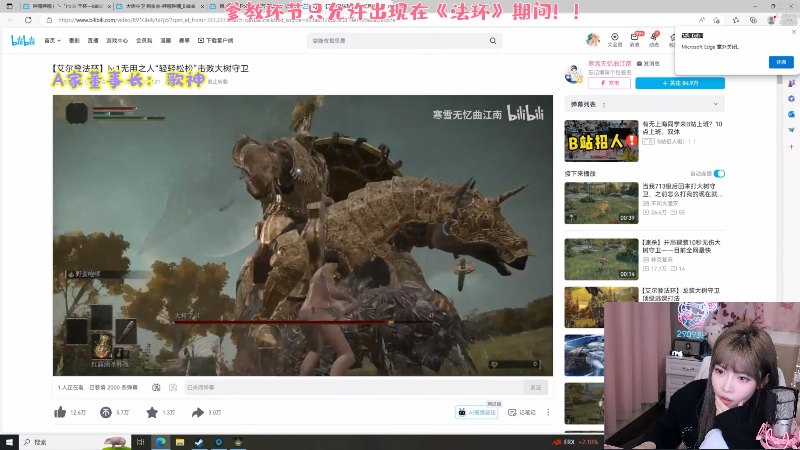Open the 赛事 events menu item
The width and height of the screenshot is (800, 450).
tap(184, 40)
